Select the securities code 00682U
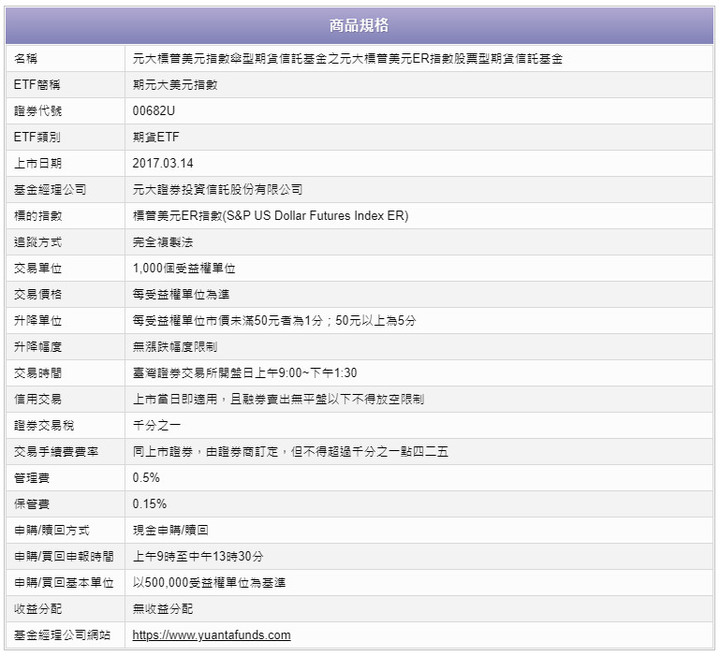 (153, 111)
